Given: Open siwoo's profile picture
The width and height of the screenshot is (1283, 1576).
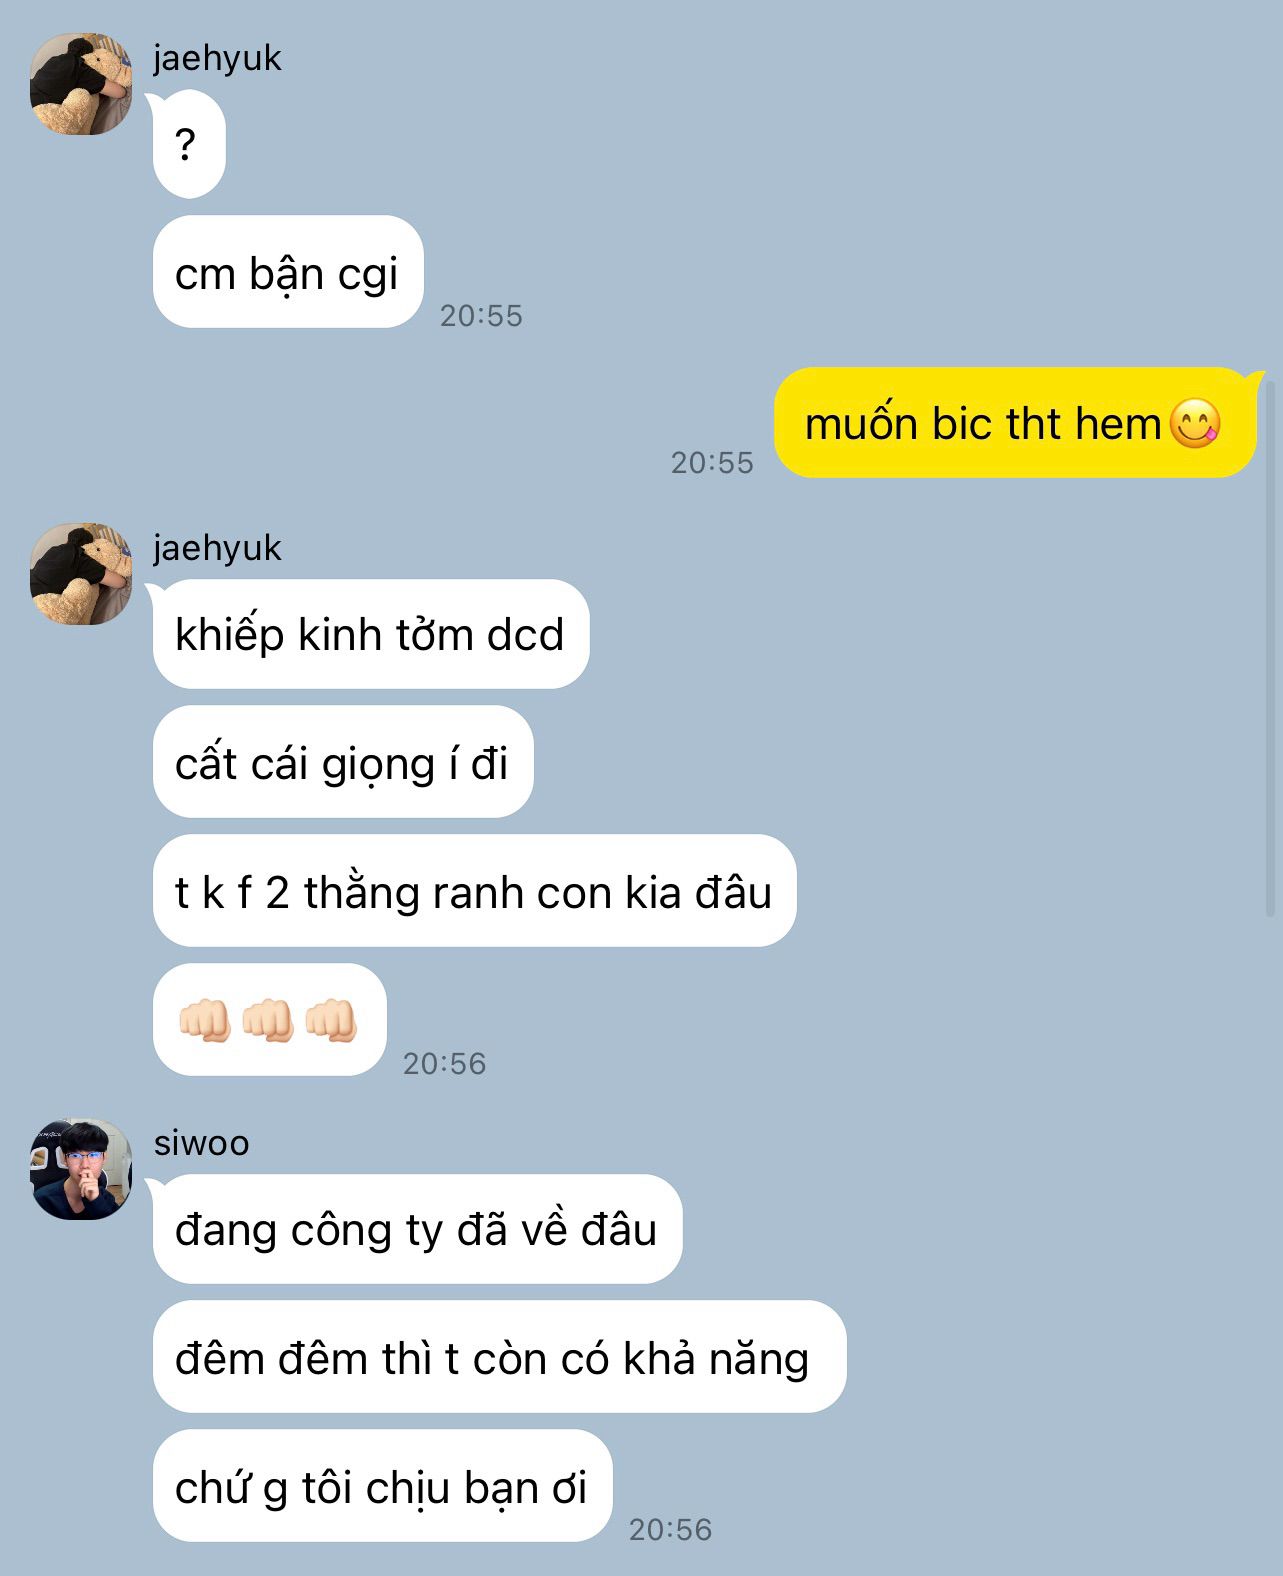Looking at the screenshot, I should 81,1169.
